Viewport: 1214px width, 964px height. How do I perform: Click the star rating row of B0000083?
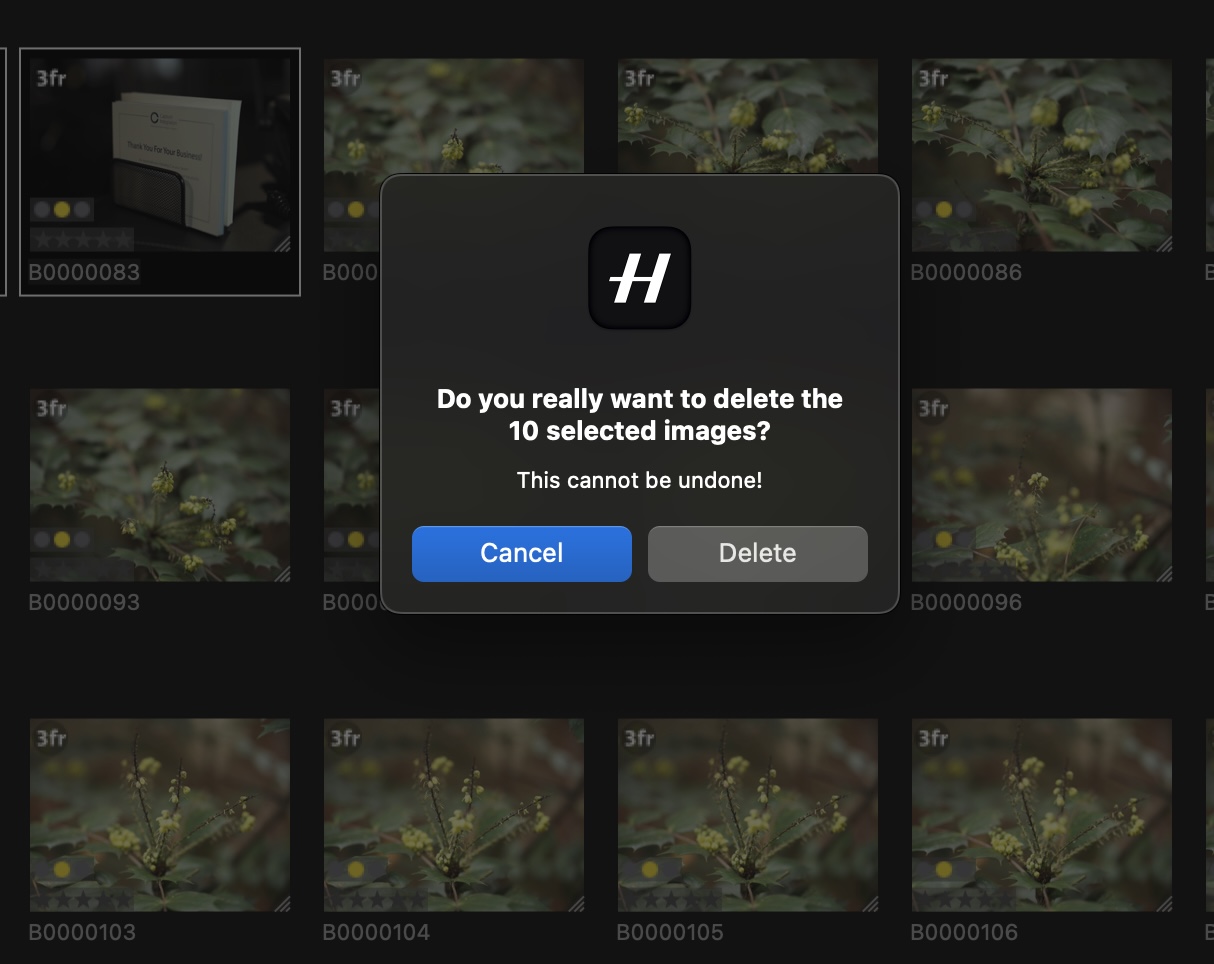pyautogui.click(x=82, y=240)
